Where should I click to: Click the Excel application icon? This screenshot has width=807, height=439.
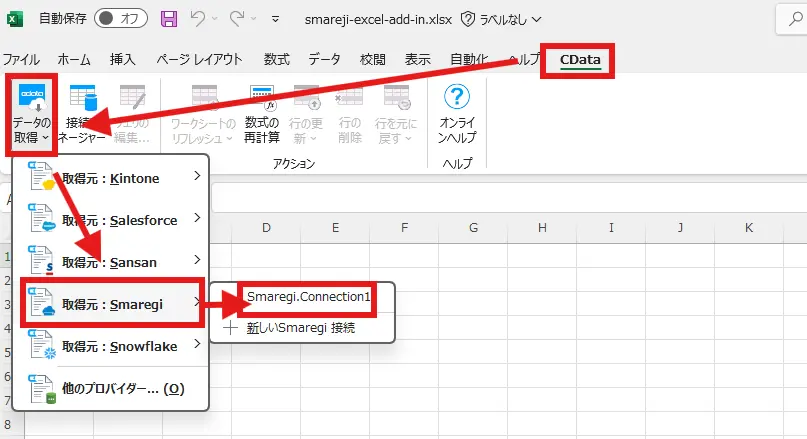[14, 19]
